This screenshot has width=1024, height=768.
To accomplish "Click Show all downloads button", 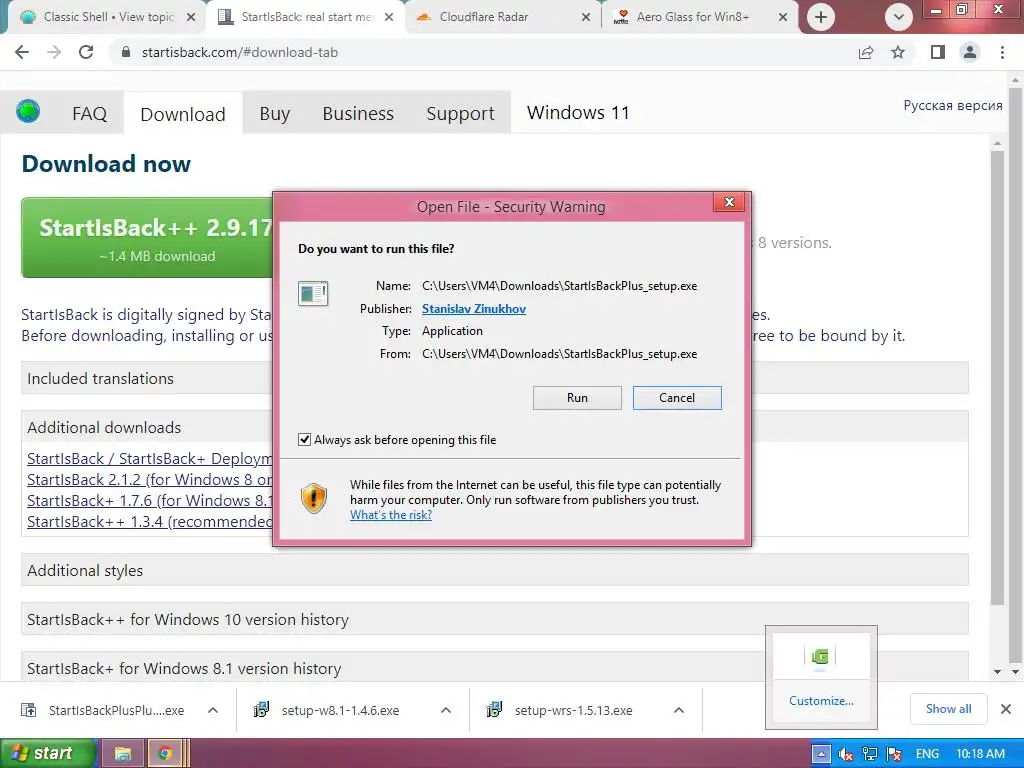I will pyautogui.click(x=948, y=709).
